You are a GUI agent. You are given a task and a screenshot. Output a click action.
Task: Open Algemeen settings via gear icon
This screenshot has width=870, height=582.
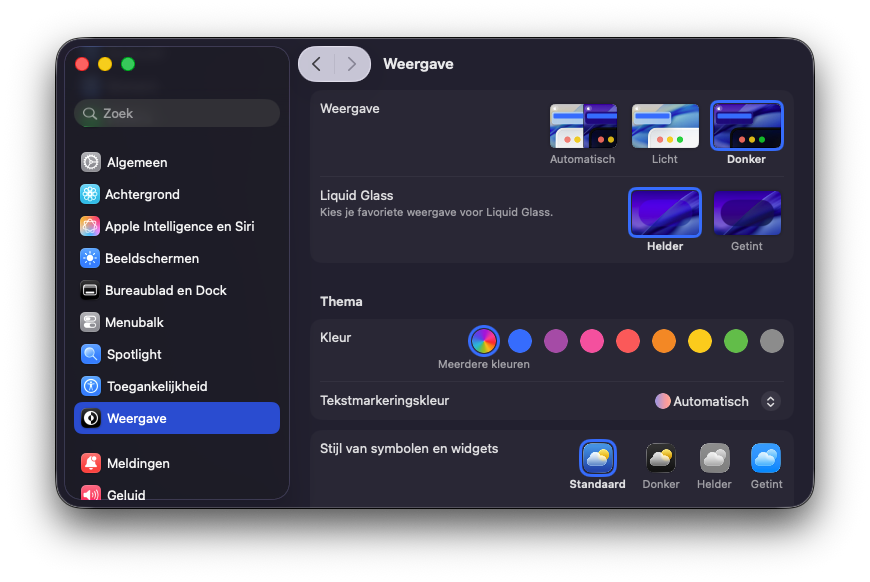pos(91,162)
